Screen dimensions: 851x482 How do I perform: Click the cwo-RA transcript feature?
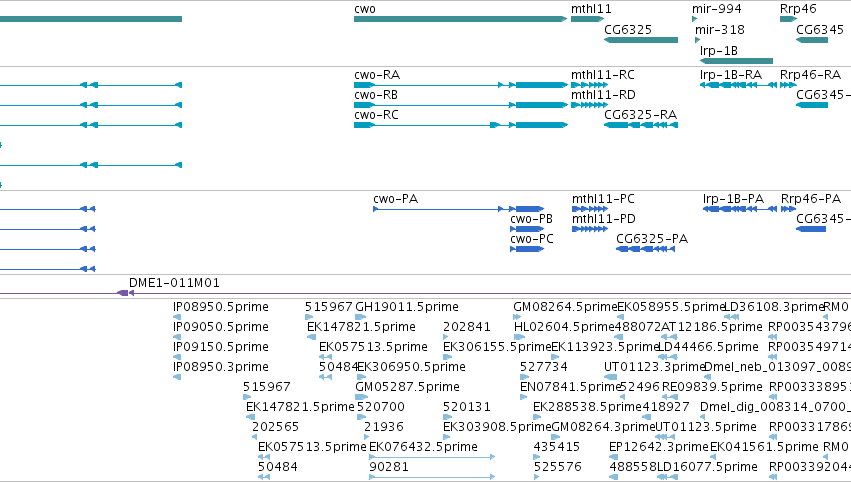click(x=461, y=85)
